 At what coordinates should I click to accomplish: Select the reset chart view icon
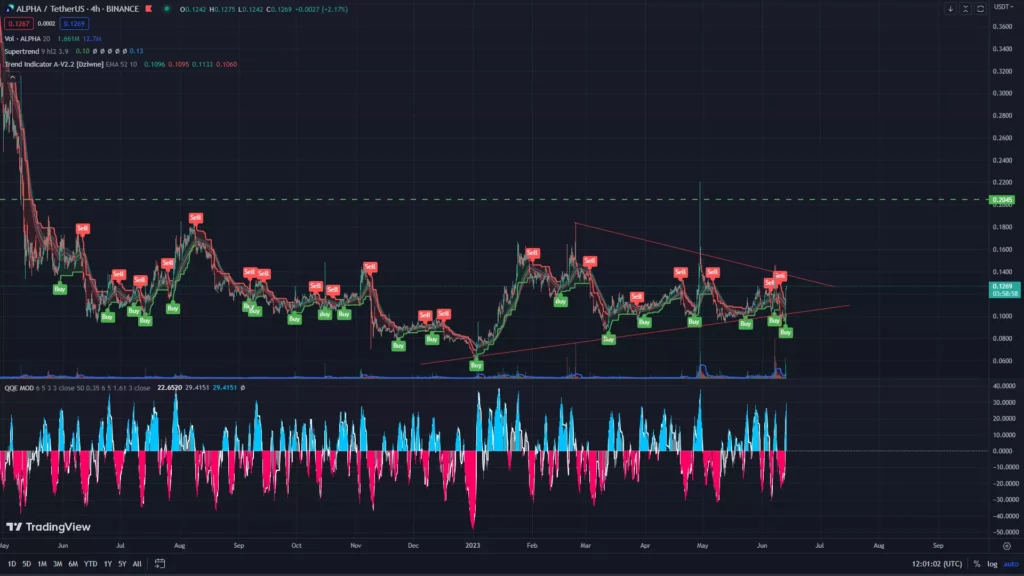[x=980, y=8]
